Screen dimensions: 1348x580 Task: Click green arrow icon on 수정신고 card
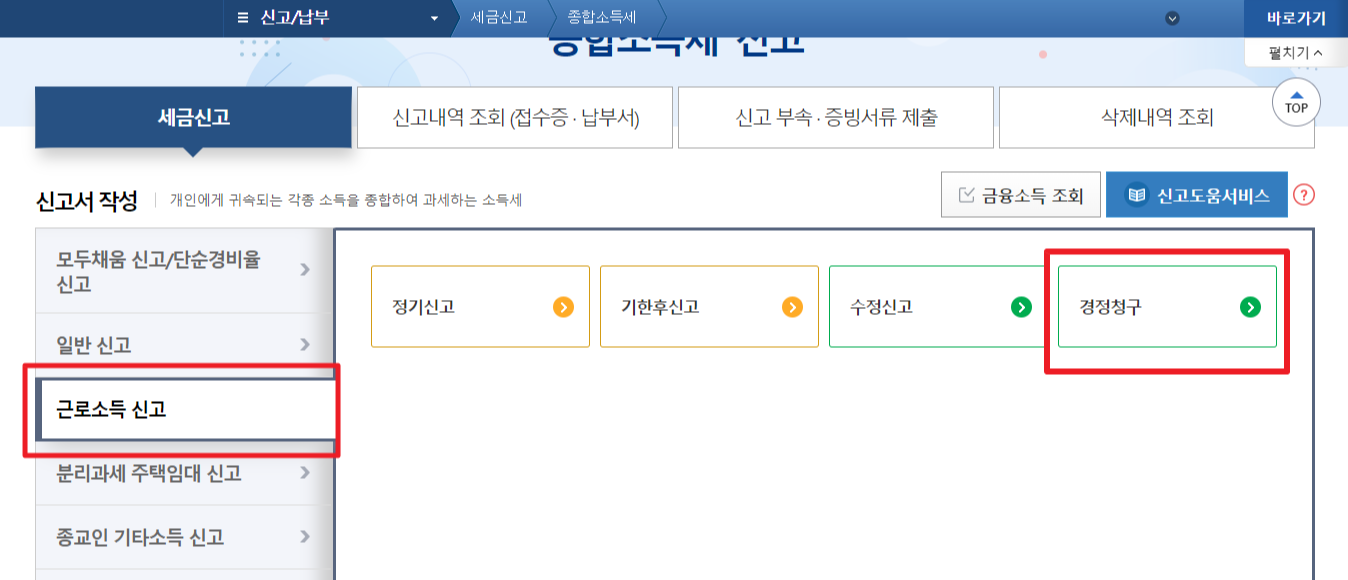coord(1021,307)
